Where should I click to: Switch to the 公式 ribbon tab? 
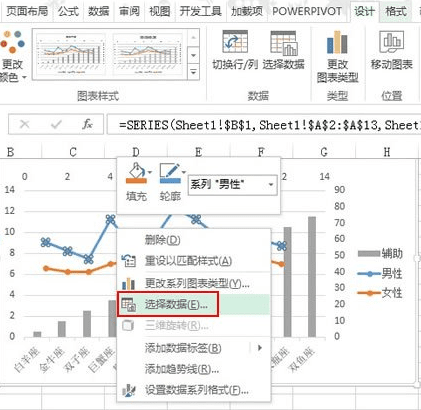click(68, 11)
